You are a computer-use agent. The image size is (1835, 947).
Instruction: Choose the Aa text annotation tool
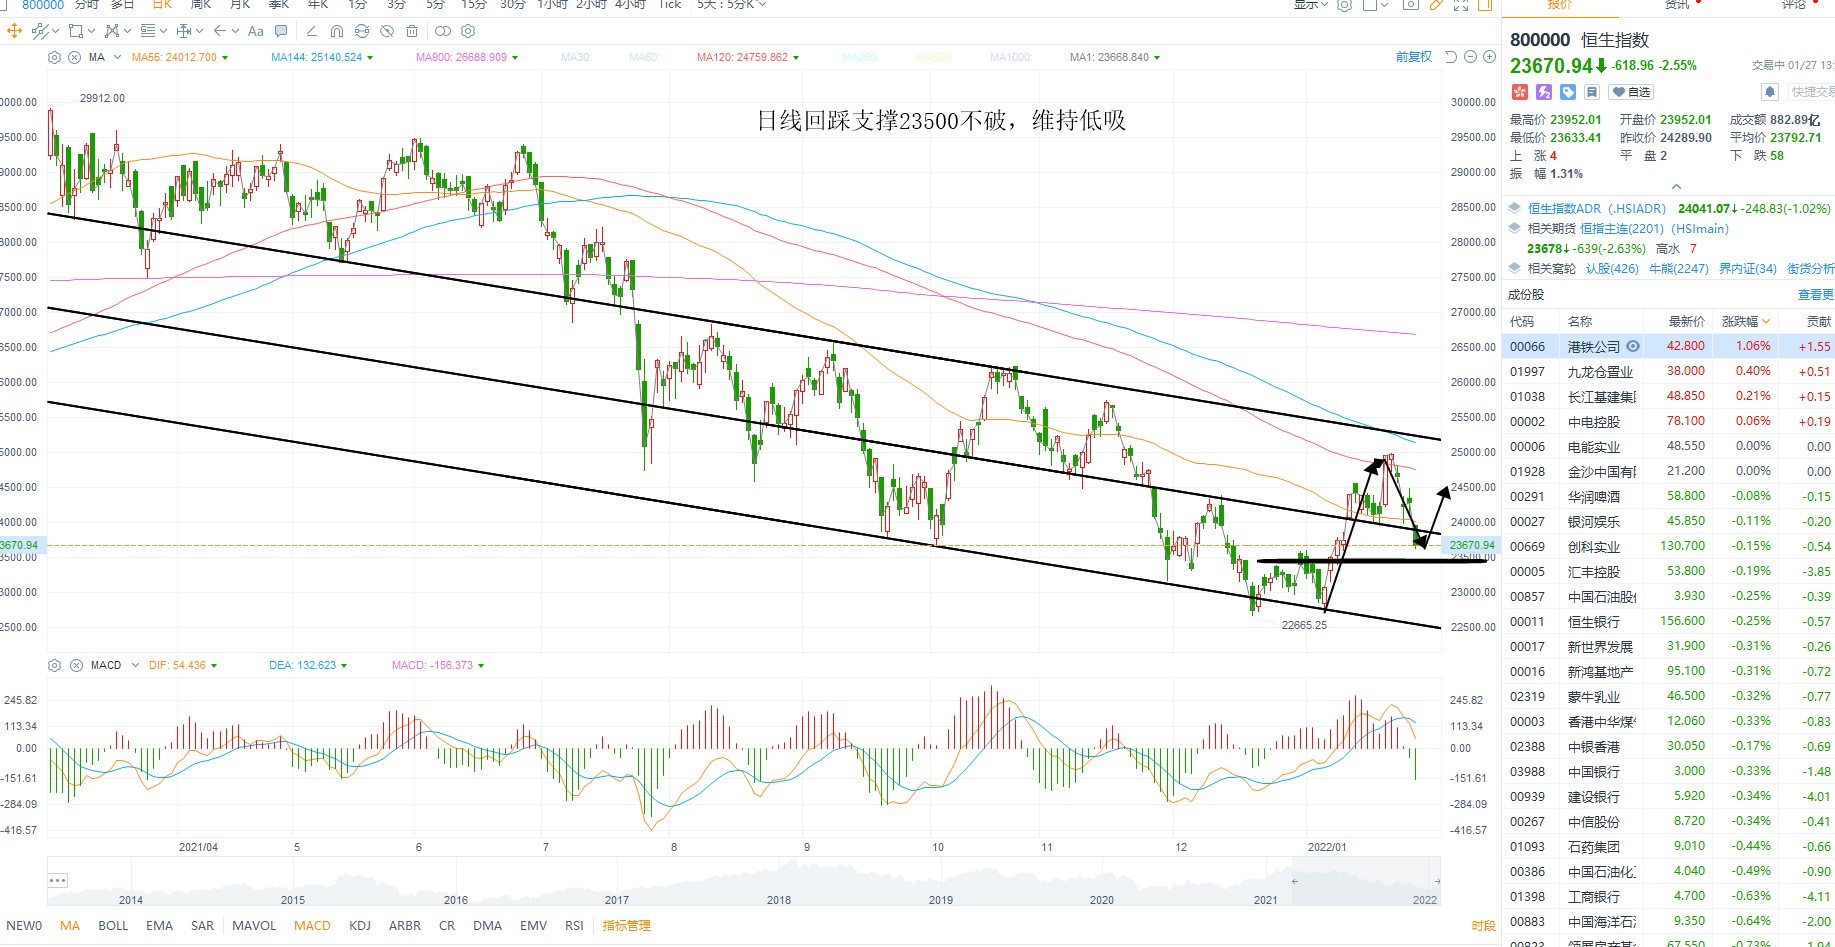[x=256, y=31]
